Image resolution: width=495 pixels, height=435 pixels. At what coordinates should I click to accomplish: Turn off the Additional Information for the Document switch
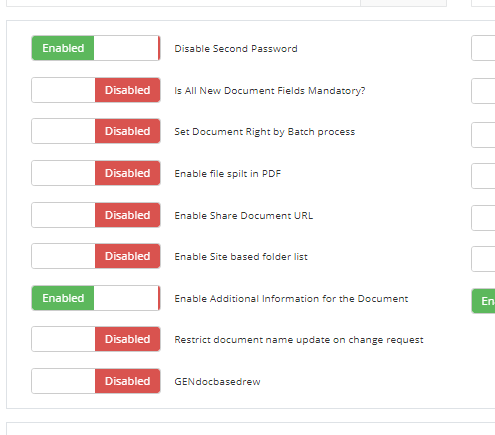[x=96, y=298]
